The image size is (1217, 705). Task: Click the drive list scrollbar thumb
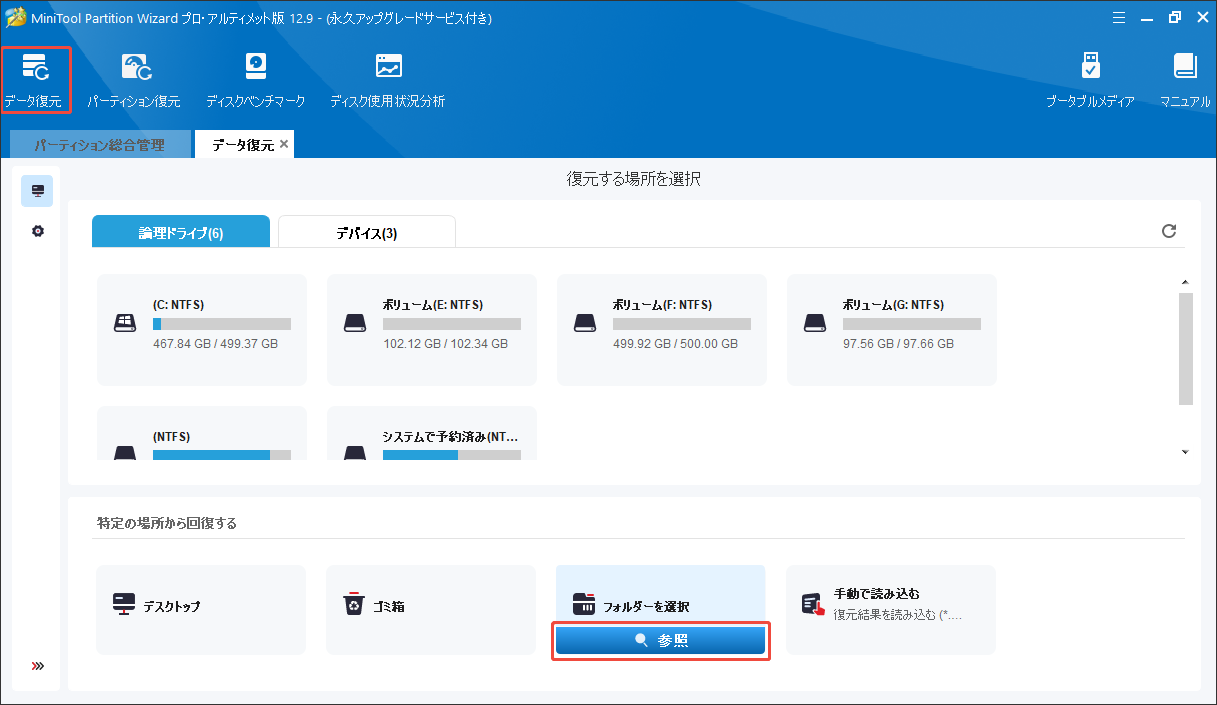coord(1185,349)
